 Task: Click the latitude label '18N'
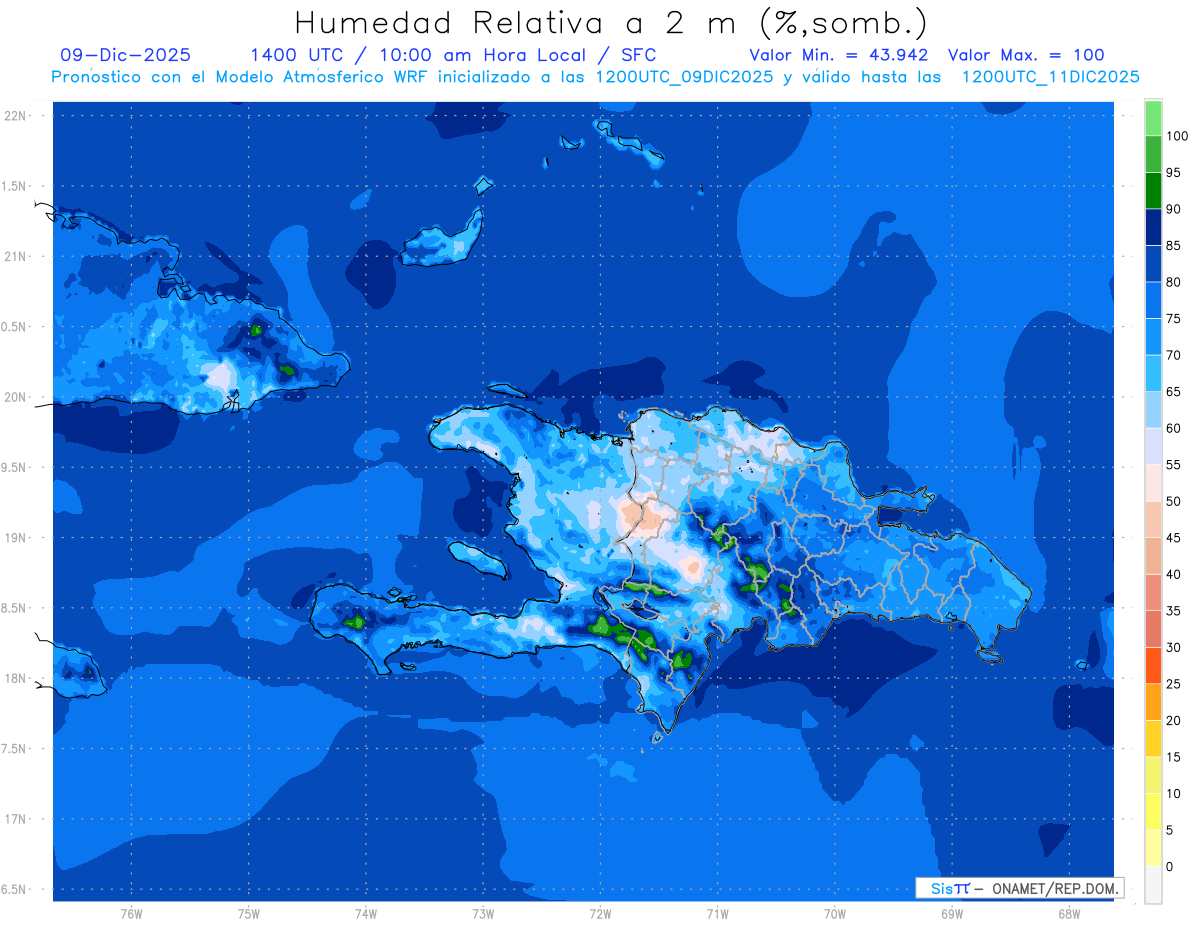pyautogui.click(x=15, y=678)
